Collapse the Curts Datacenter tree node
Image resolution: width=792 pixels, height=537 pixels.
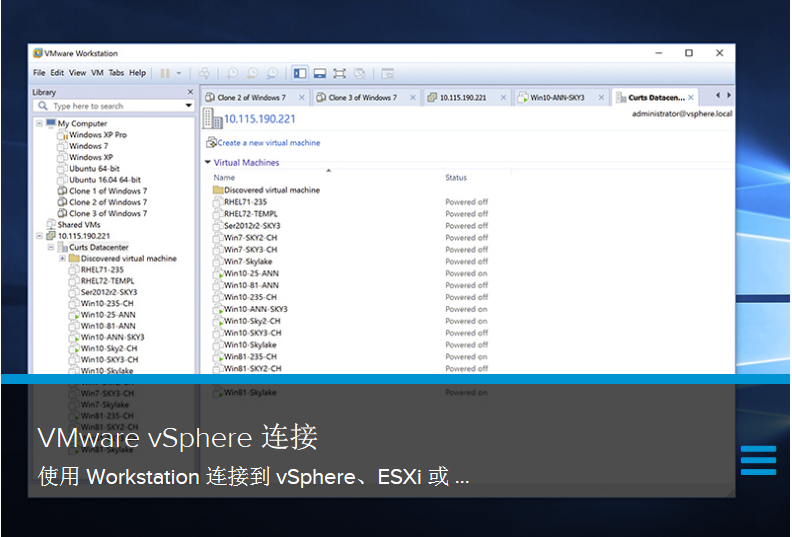point(51,247)
